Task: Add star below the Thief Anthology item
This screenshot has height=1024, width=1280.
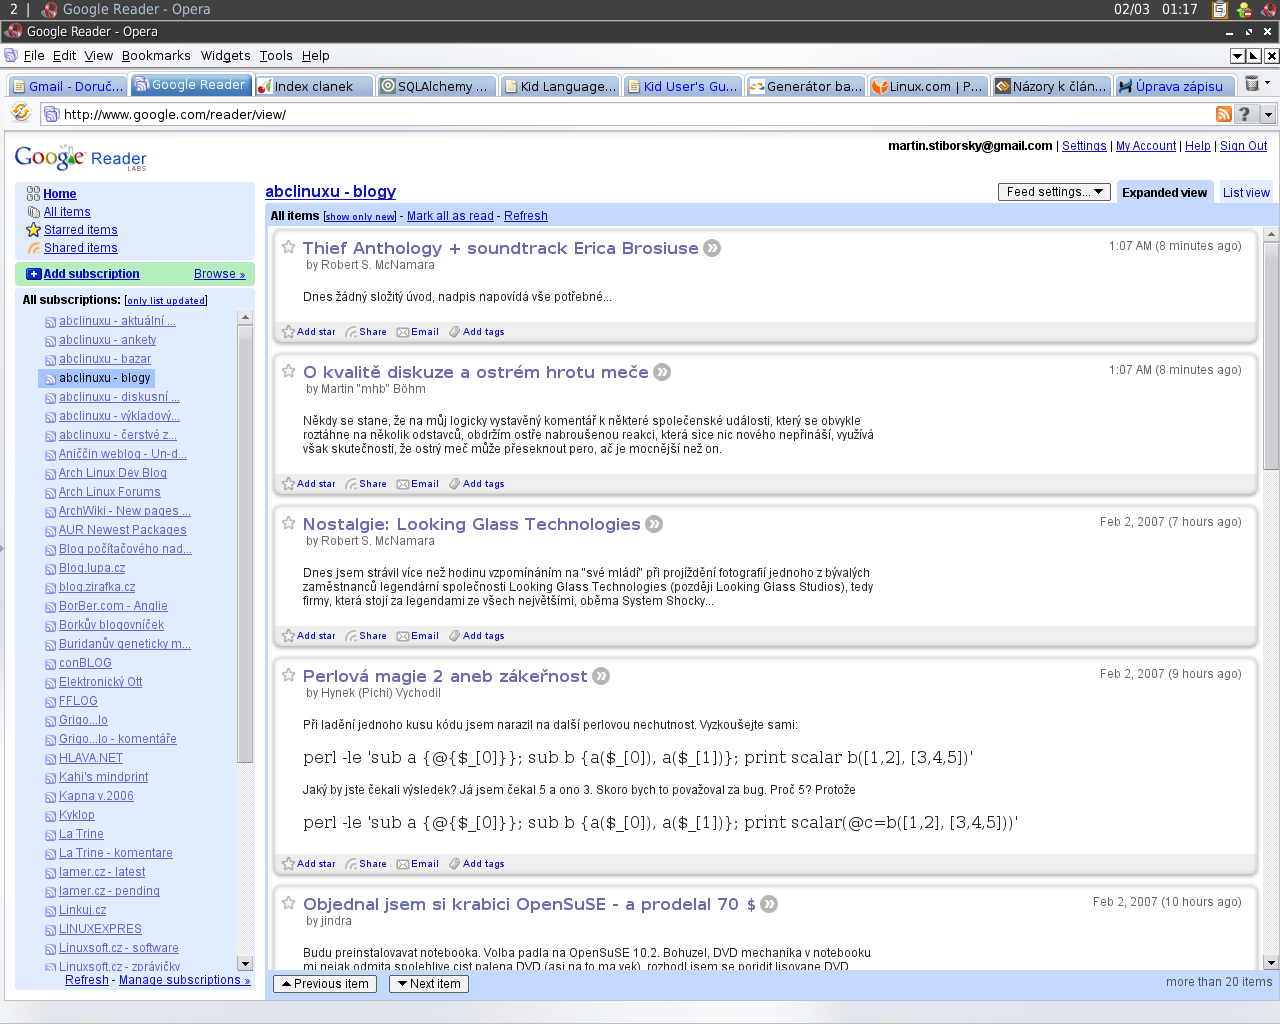Action: (x=309, y=332)
